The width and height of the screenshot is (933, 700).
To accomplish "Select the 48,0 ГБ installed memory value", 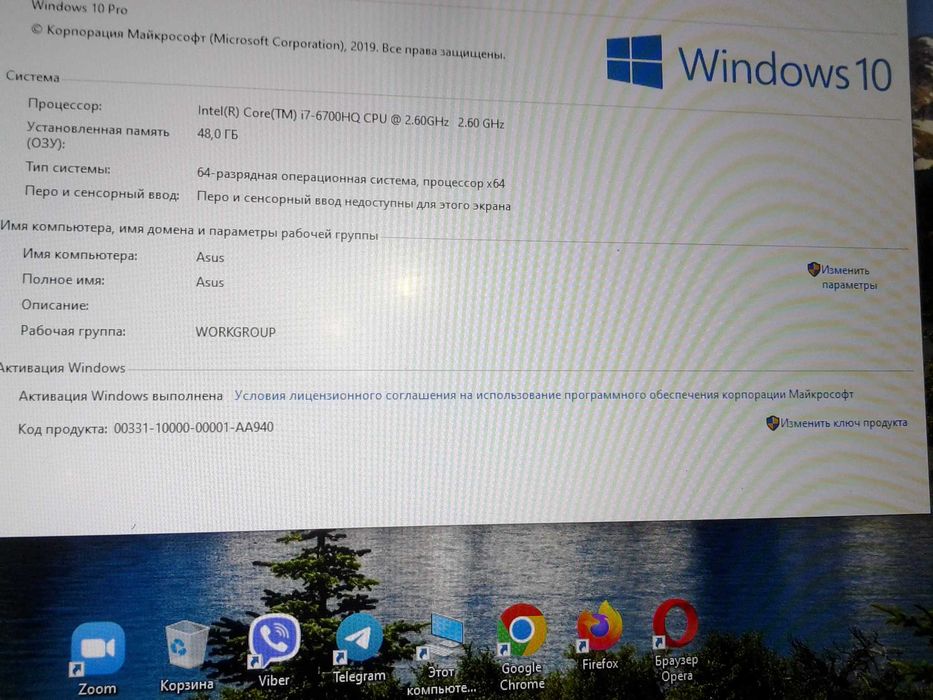I will [217, 134].
